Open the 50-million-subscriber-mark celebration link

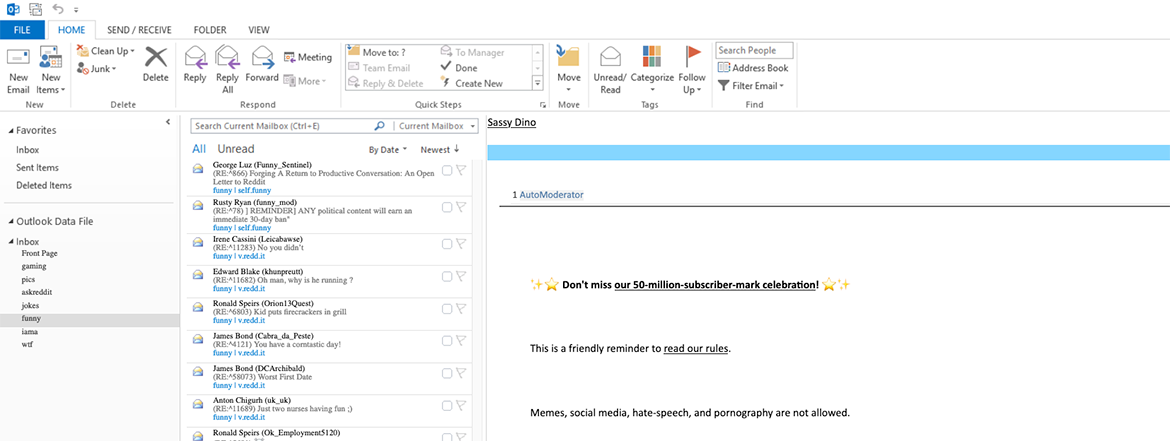(715, 285)
